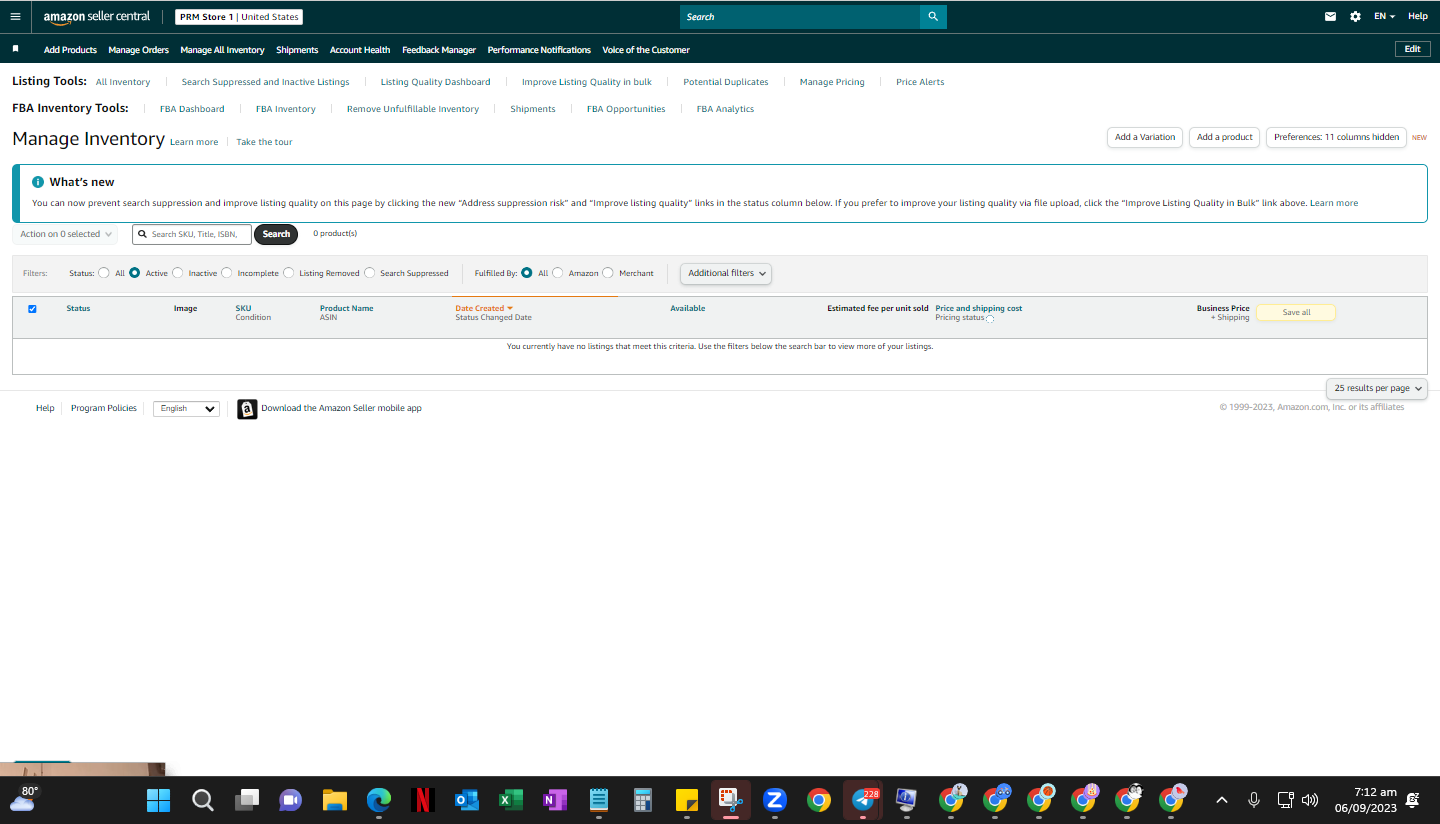
Task: Open Voice of the Customer
Action: (x=645, y=50)
